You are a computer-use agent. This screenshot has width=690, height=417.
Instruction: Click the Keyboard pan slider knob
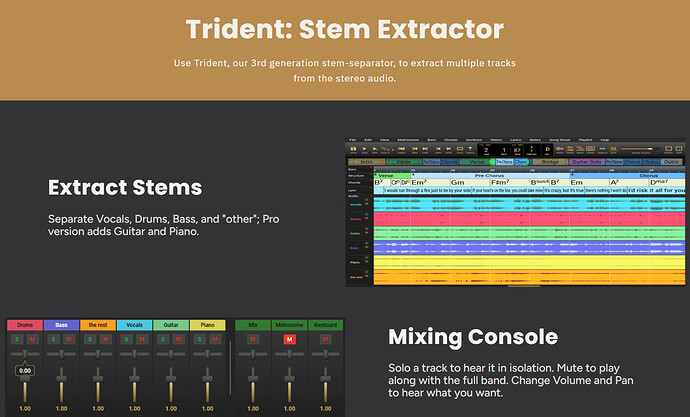(x=326, y=354)
